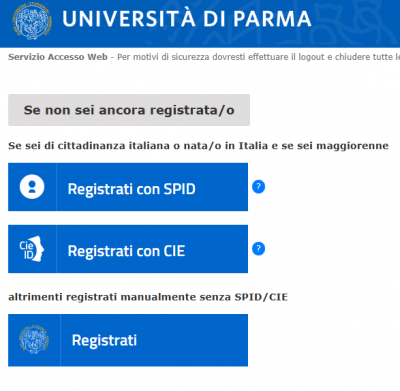Open help icon next to CIE registration
The width and height of the screenshot is (400, 391).
tap(259, 249)
